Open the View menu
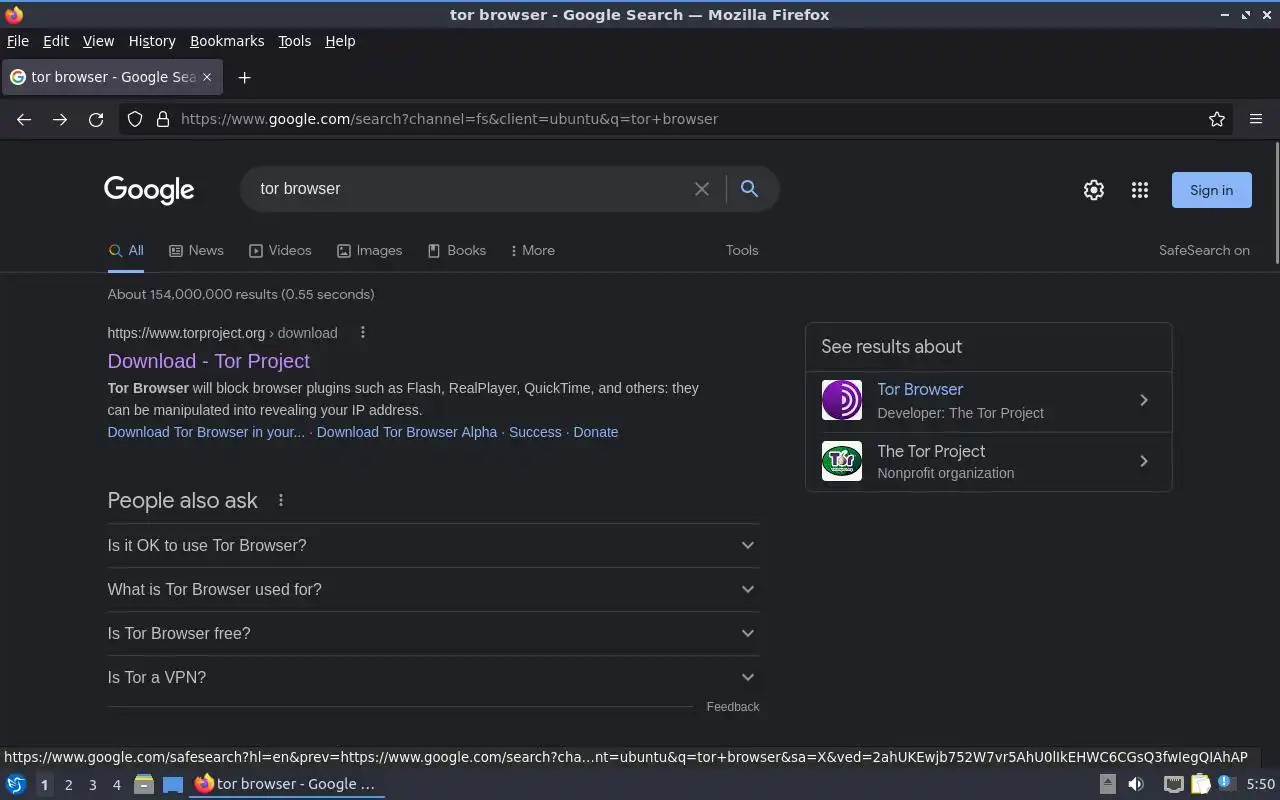Screen dimensions: 1280x800 [x=98, y=41]
